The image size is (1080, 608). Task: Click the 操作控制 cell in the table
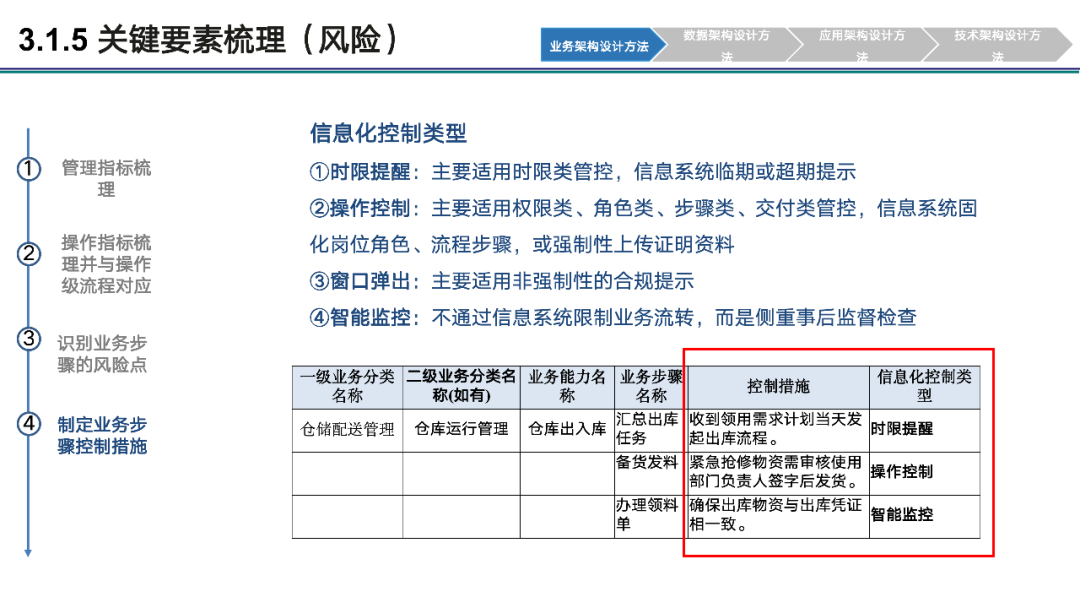[924, 473]
